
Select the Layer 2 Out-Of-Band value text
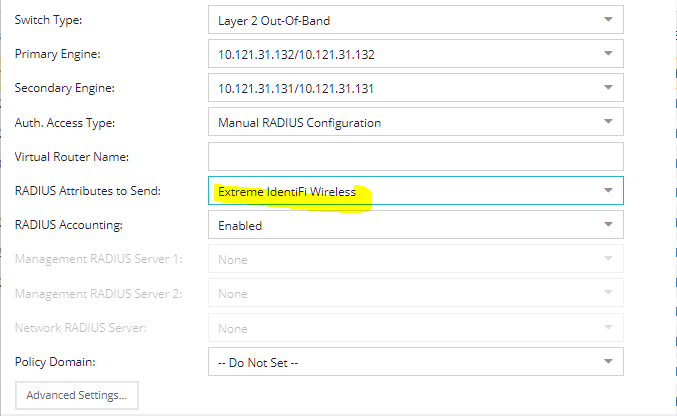click(x=274, y=21)
